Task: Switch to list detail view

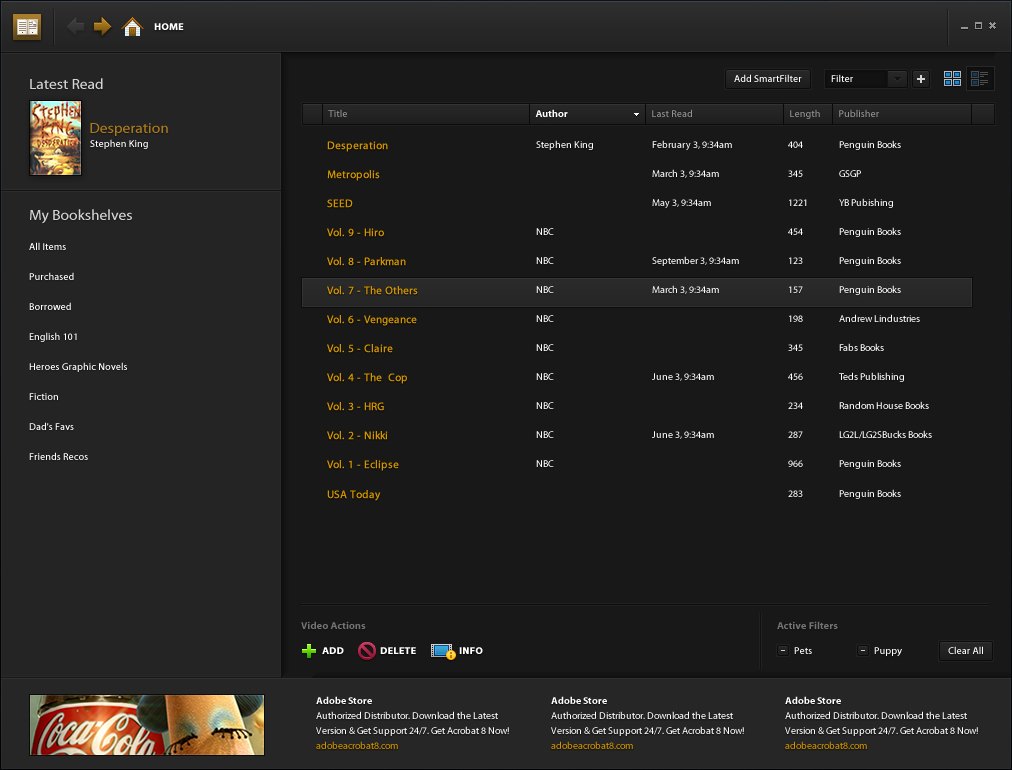Action: [x=980, y=79]
